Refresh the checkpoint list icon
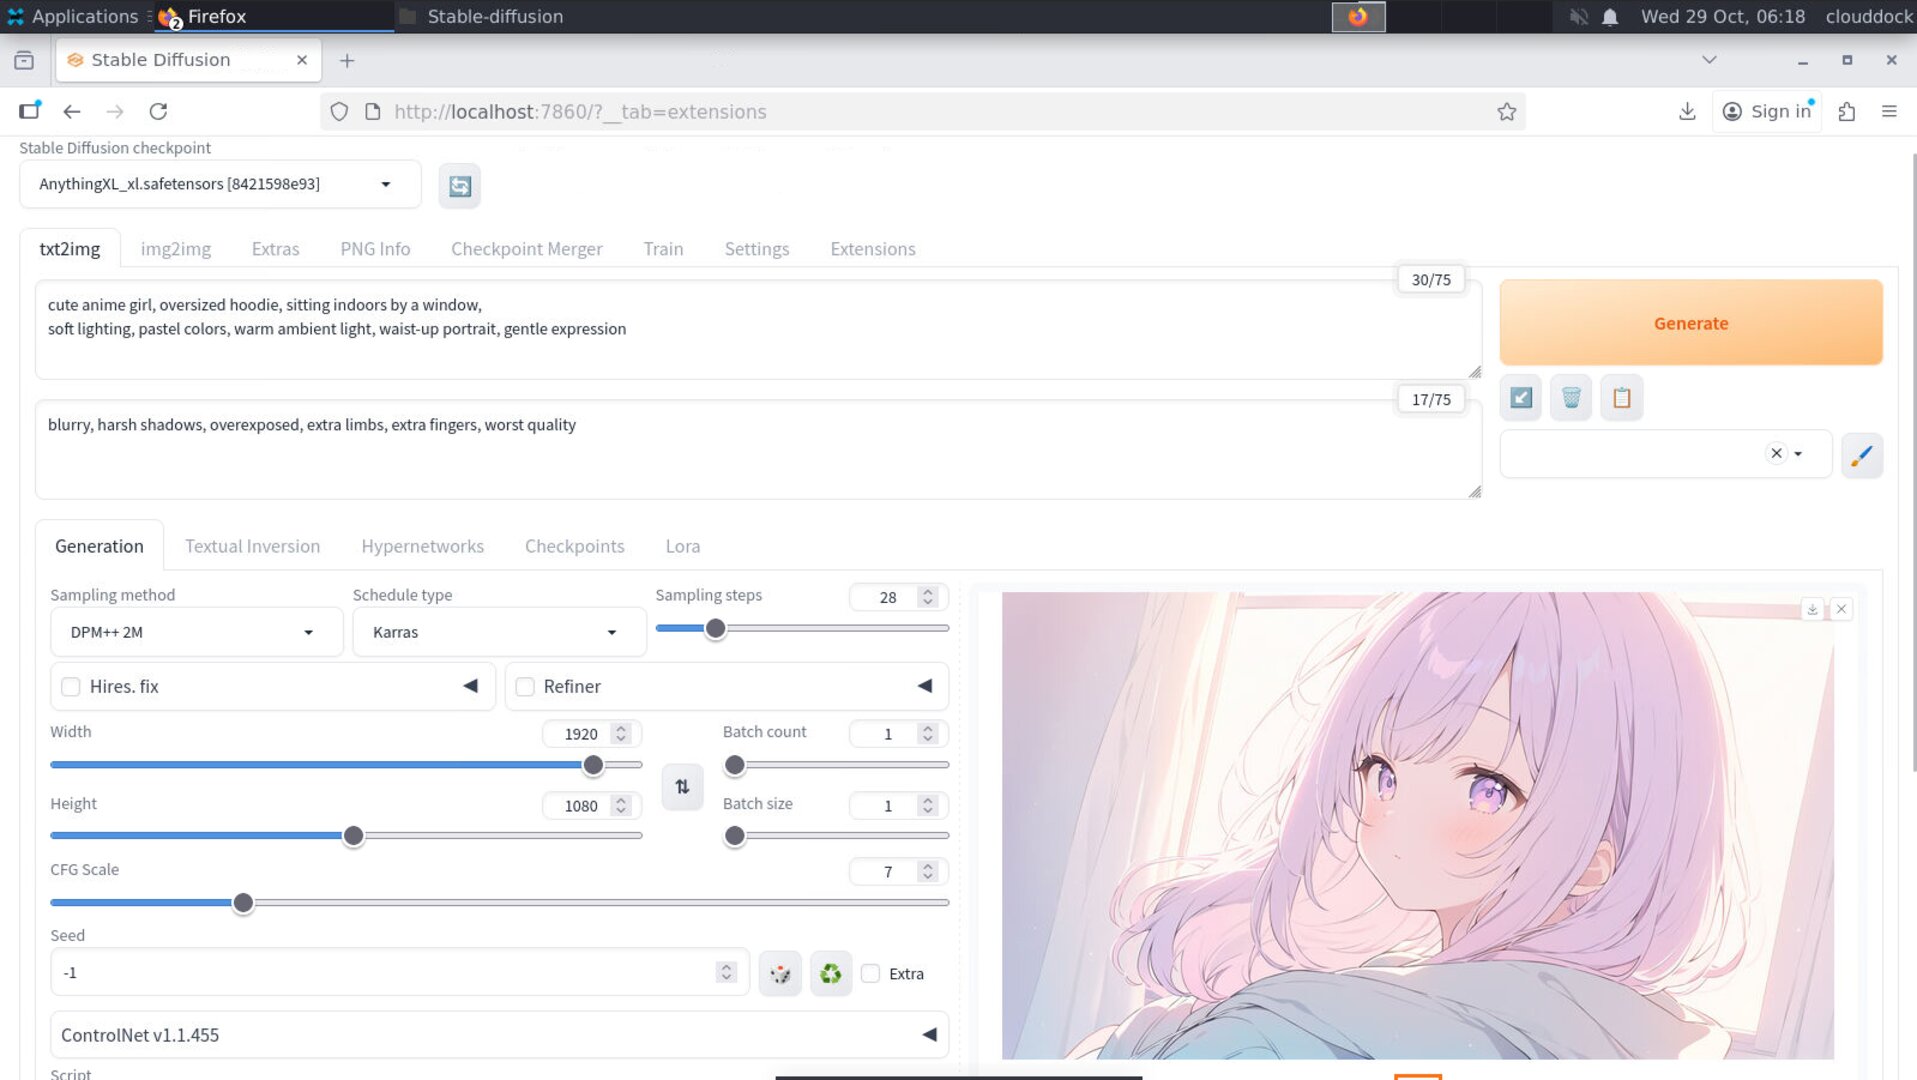Viewport: 1917px width, 1080px height. tap(459, 186)
